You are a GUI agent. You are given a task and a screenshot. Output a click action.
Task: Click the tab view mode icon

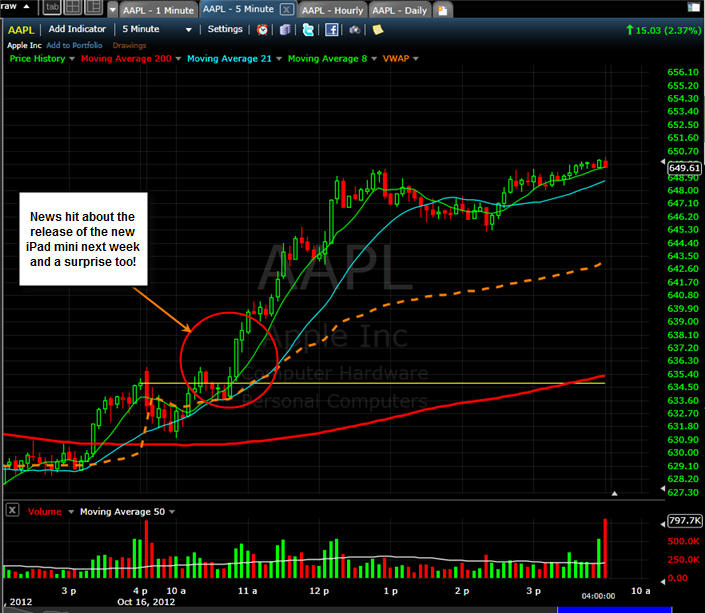[x=52, y=7]
